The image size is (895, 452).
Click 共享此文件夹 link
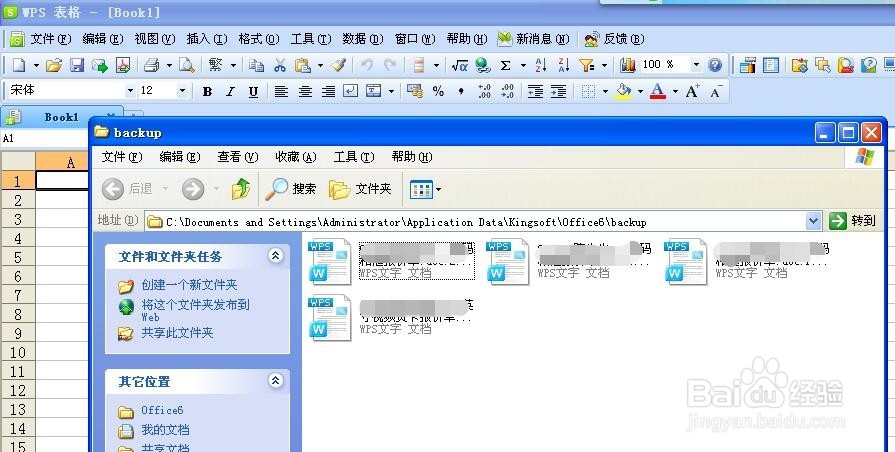pos(177,333)
